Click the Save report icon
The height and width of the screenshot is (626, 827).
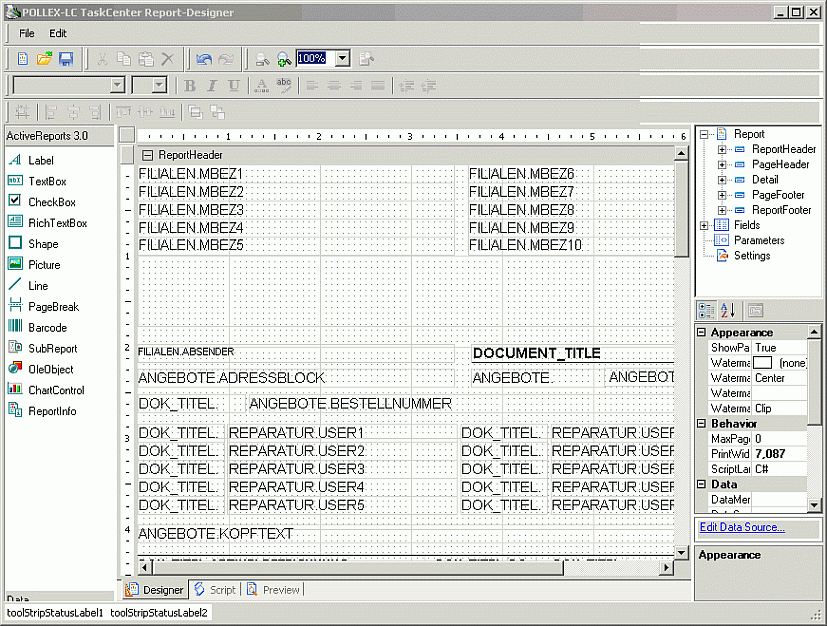(66, 59)
